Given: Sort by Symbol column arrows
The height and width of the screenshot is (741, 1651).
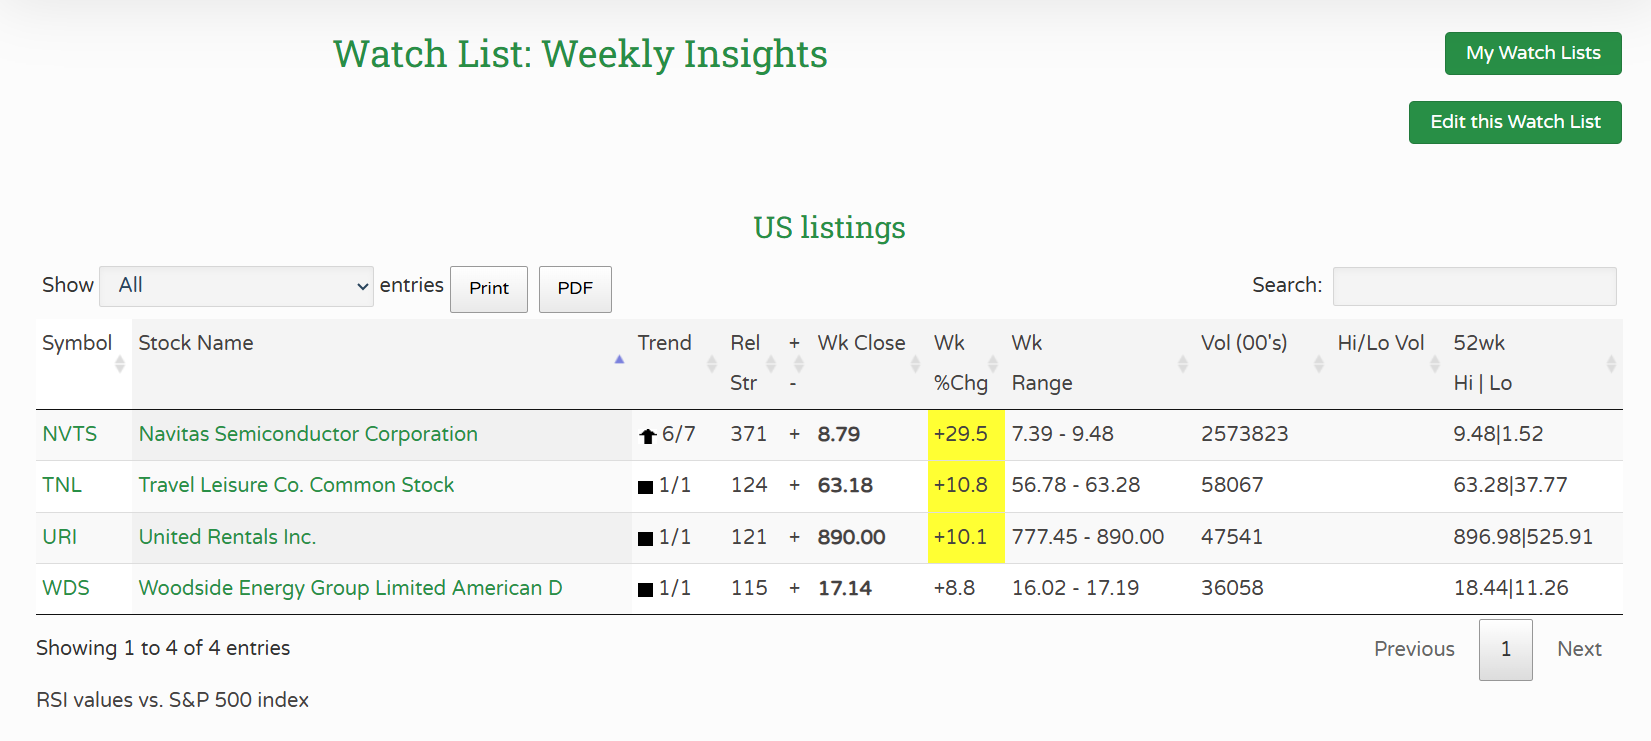Looking at the screenshot, I should 120,363.
